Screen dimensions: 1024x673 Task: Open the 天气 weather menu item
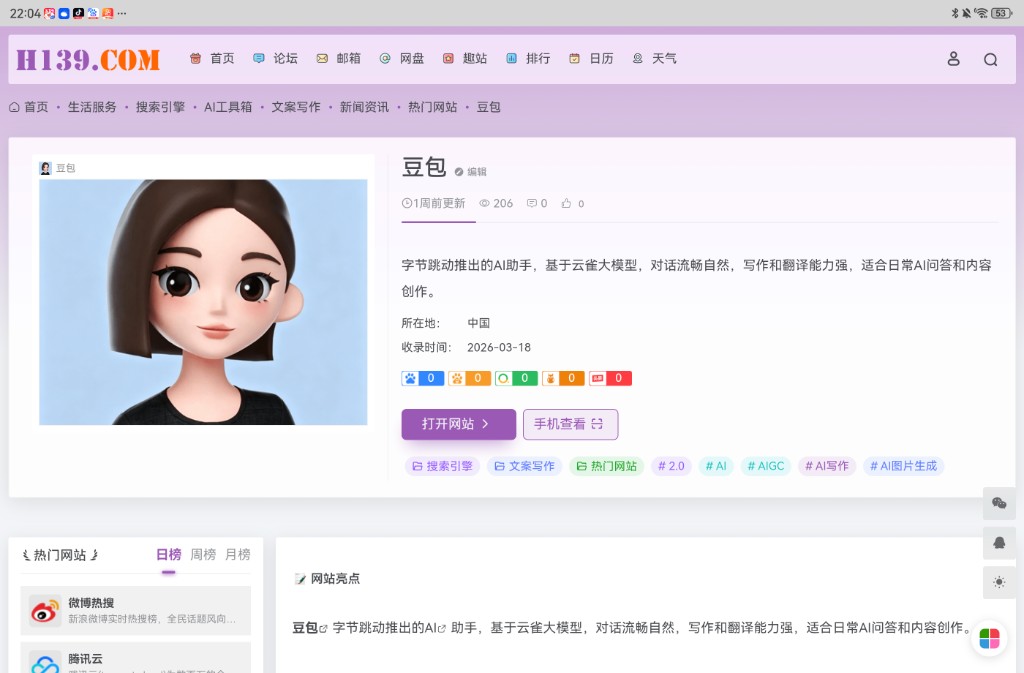click(x=654, y=59)
